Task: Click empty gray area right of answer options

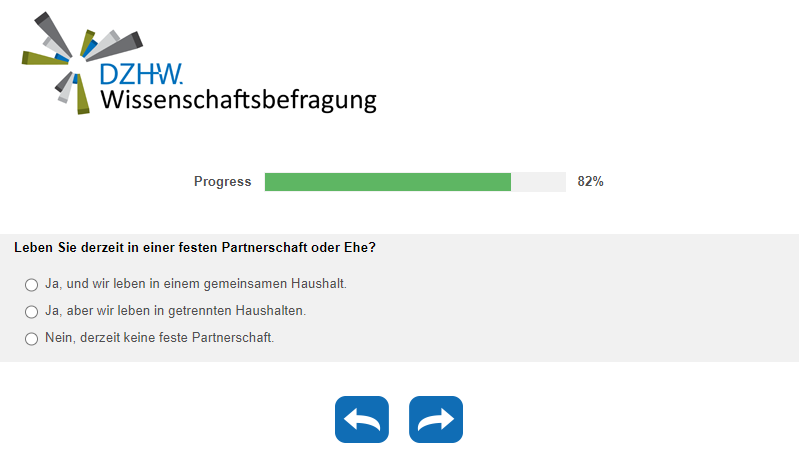Action: (x=600, y=312)
